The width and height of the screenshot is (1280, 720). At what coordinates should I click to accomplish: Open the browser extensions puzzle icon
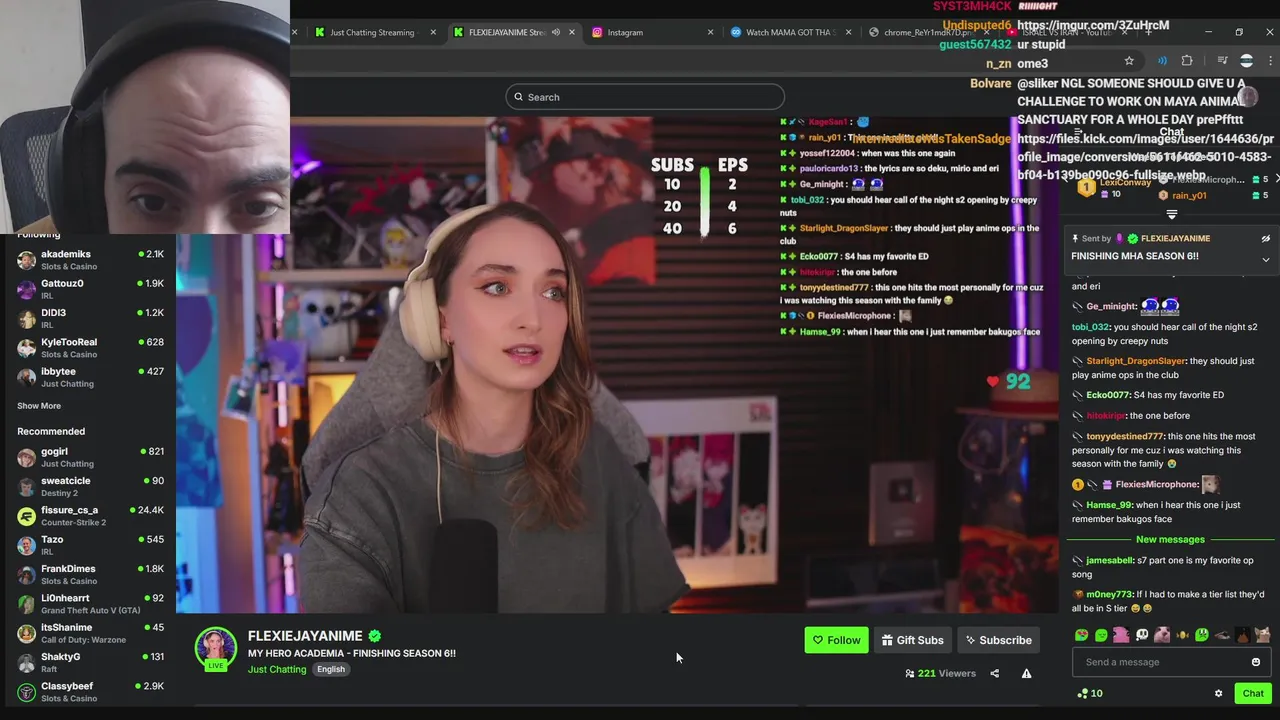[x=1187, y=61]
